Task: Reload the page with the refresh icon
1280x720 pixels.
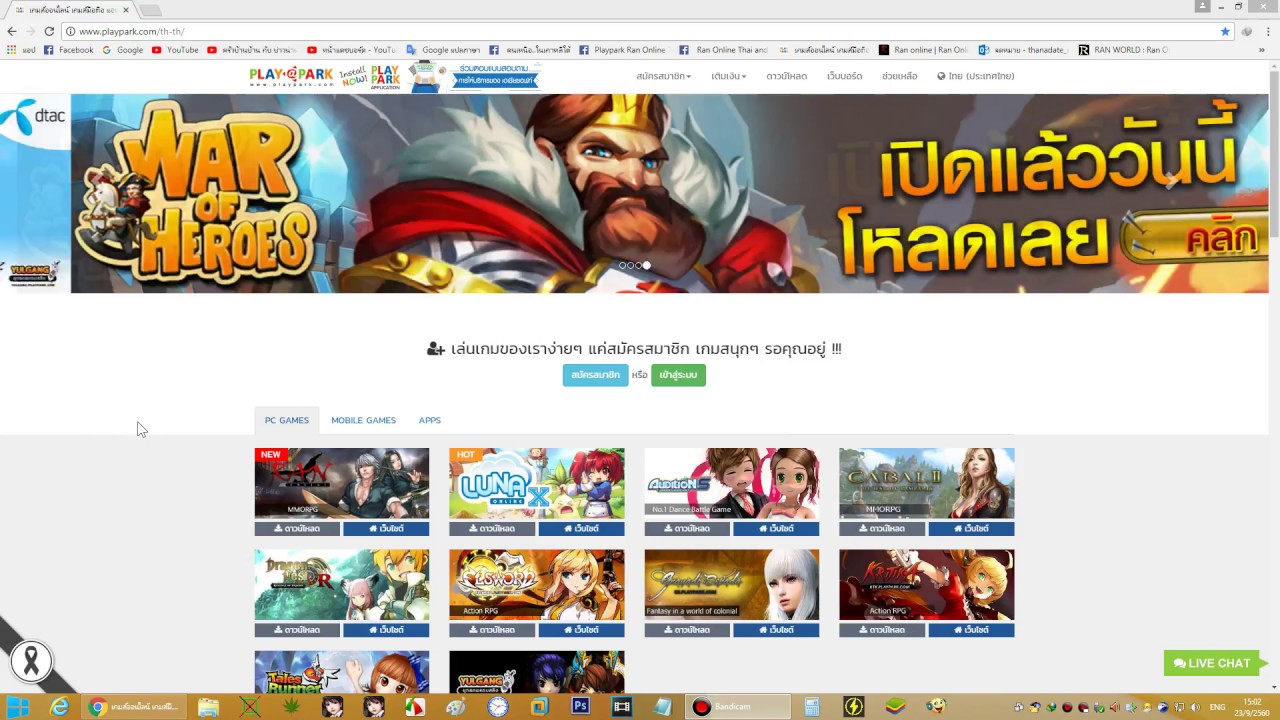Action: [48, 31]
